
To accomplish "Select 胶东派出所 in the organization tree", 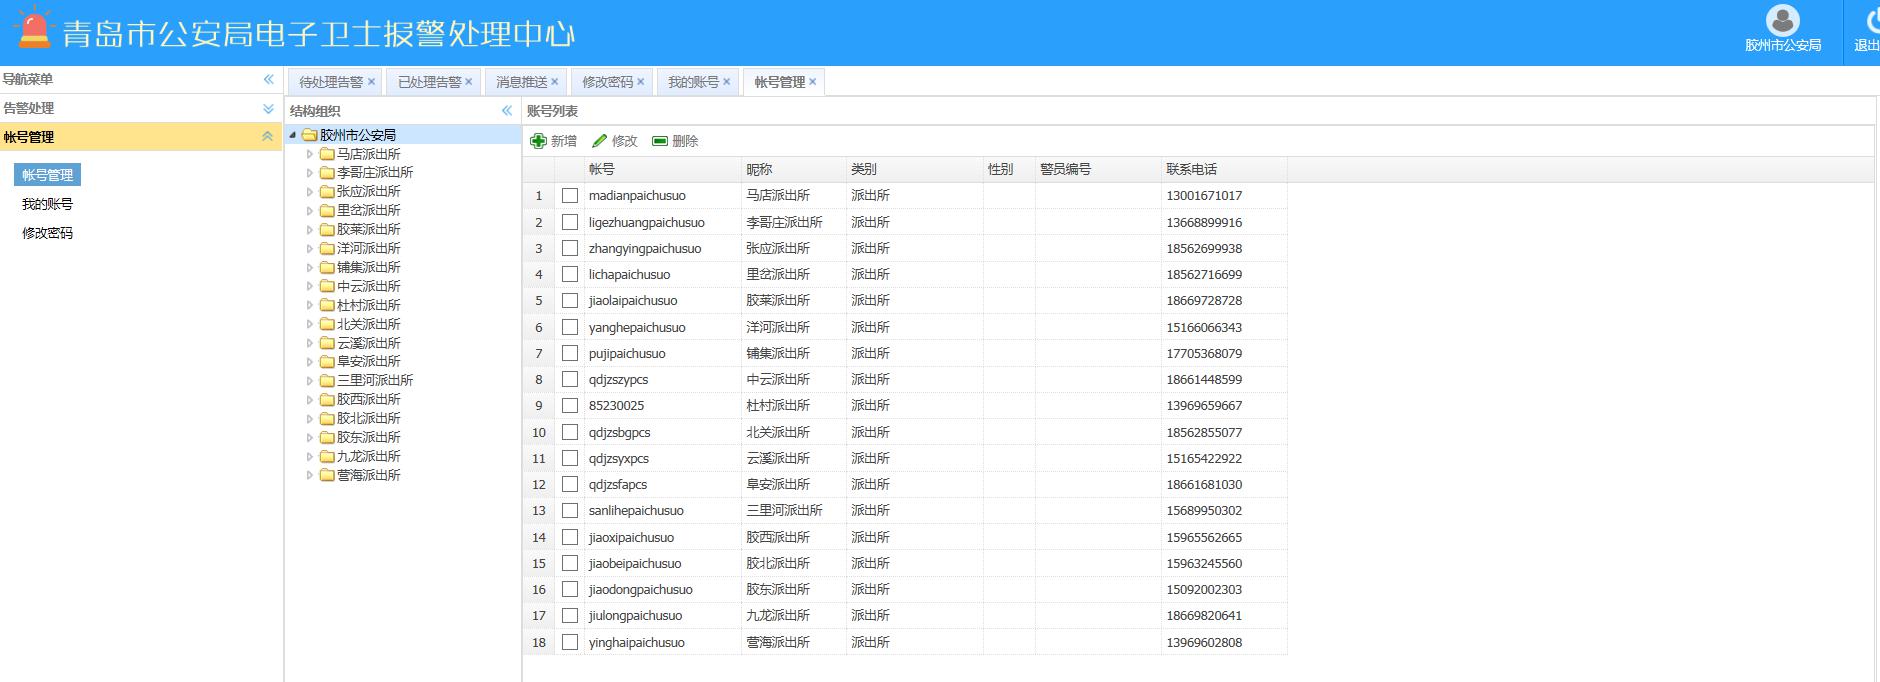I will pos(368,437).
